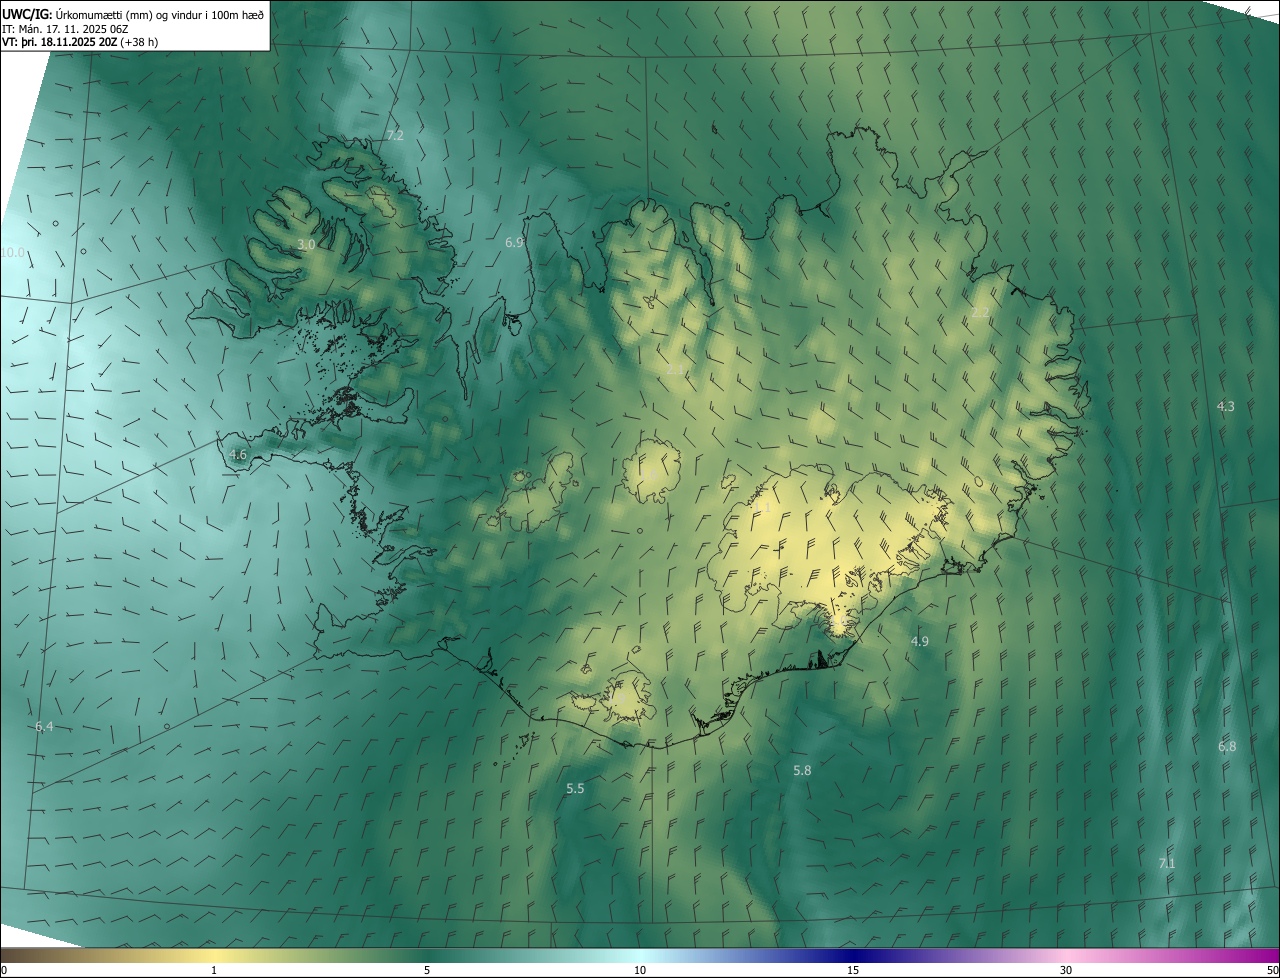This screenshot has width=1280, height=978.
Task: Click the pink colorbar segment above label 30
Action: coord(1066,955)
